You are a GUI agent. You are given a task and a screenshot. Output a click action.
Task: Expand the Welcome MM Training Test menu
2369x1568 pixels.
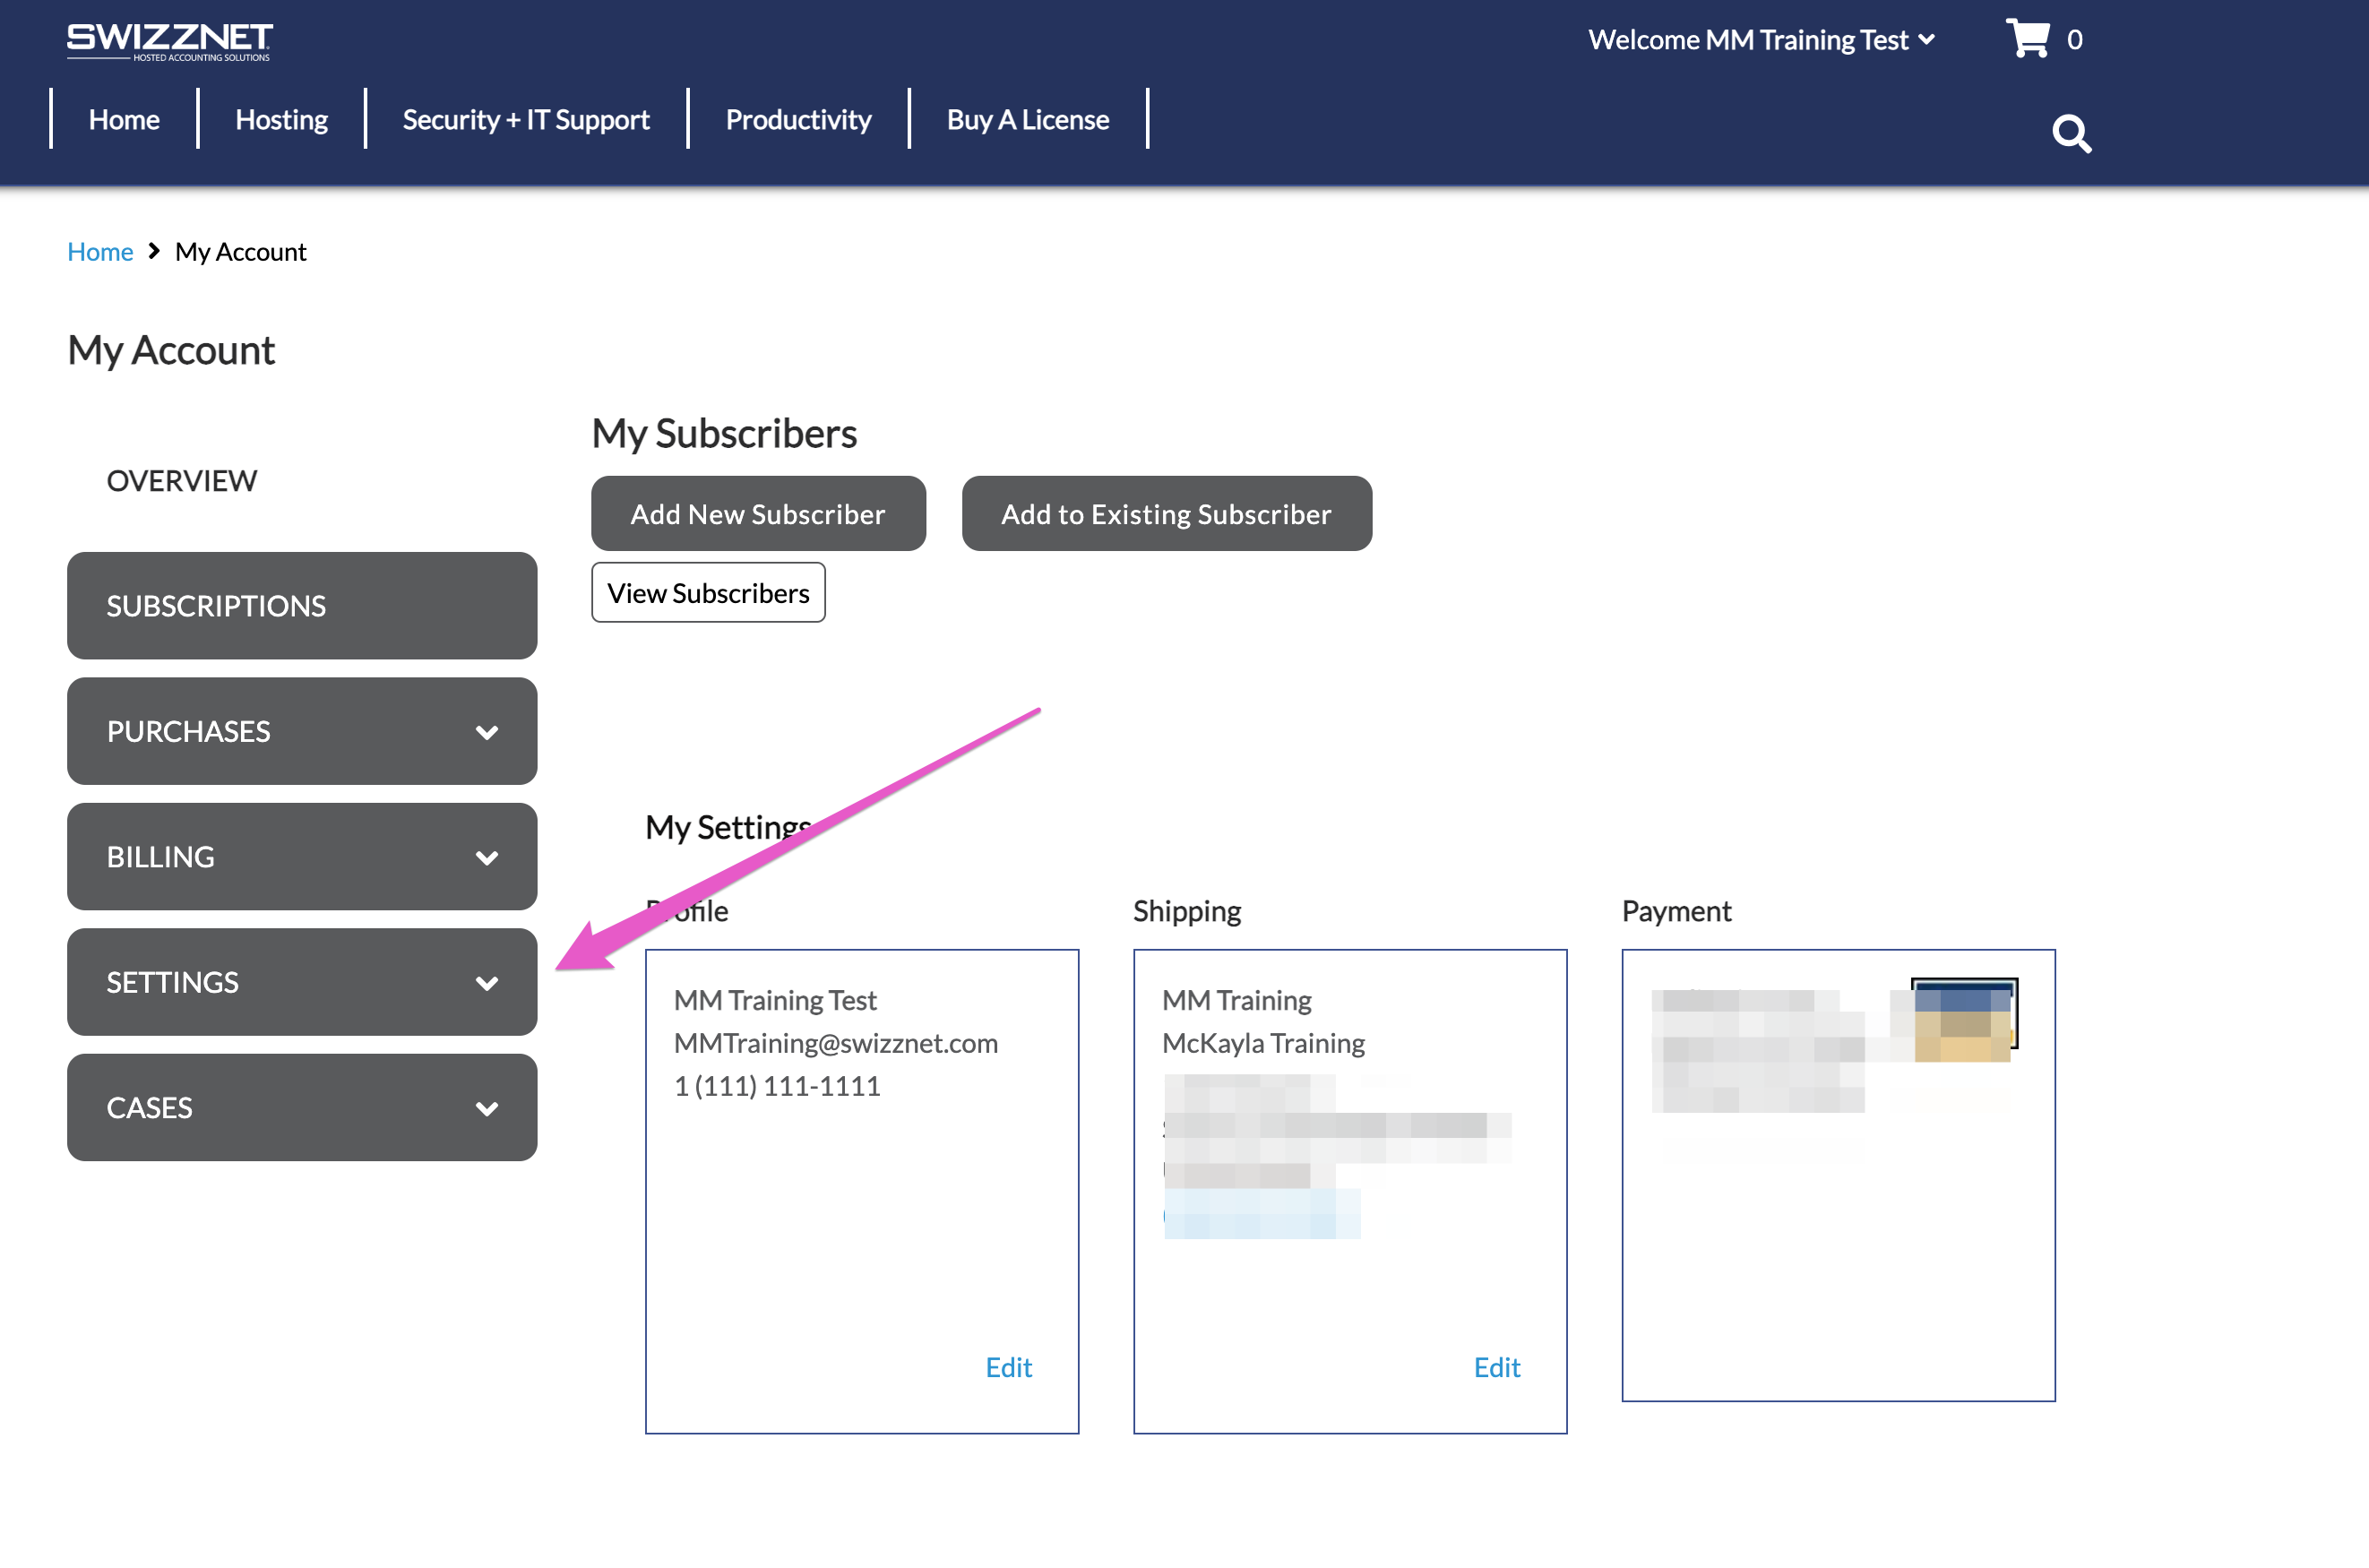(1761, 39)
